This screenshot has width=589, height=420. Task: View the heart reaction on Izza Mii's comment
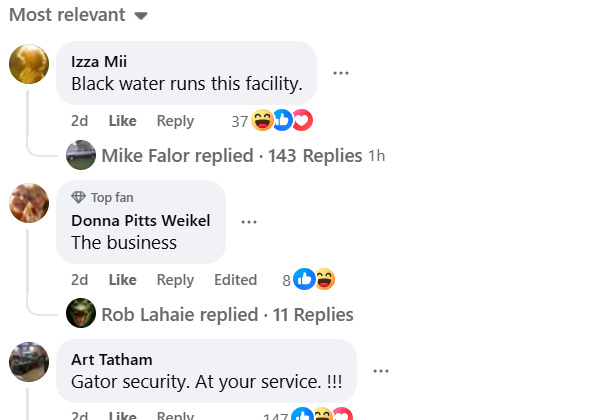click(x=303, y=120)
